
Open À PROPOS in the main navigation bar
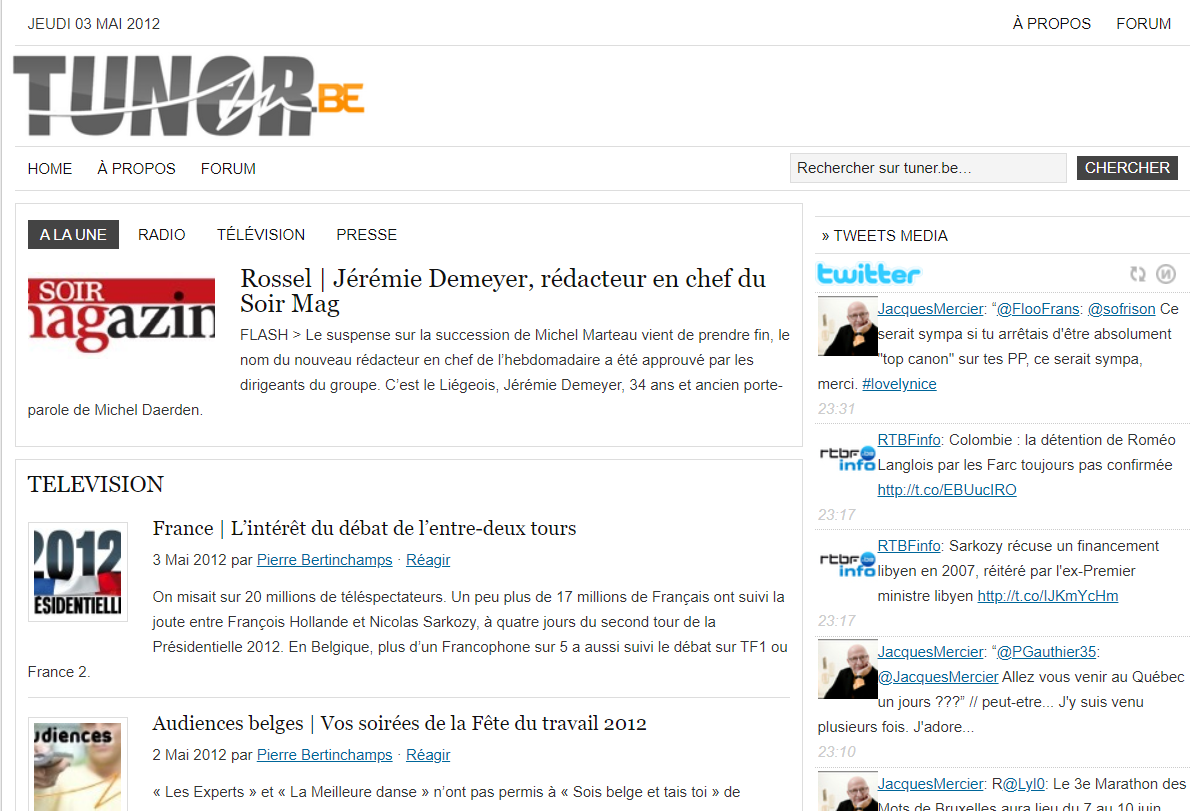136,169
